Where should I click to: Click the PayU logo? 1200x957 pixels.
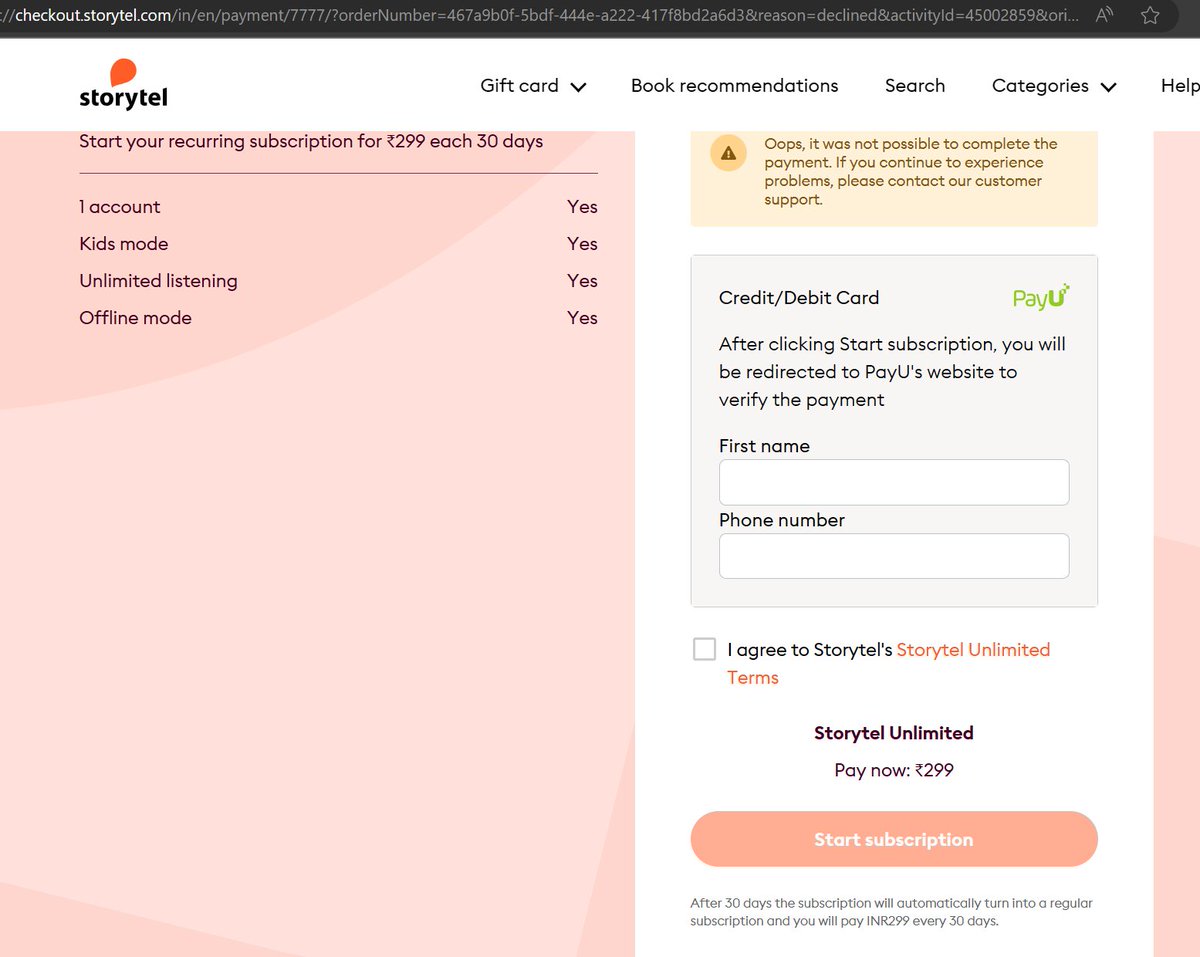pos(1041,297)
